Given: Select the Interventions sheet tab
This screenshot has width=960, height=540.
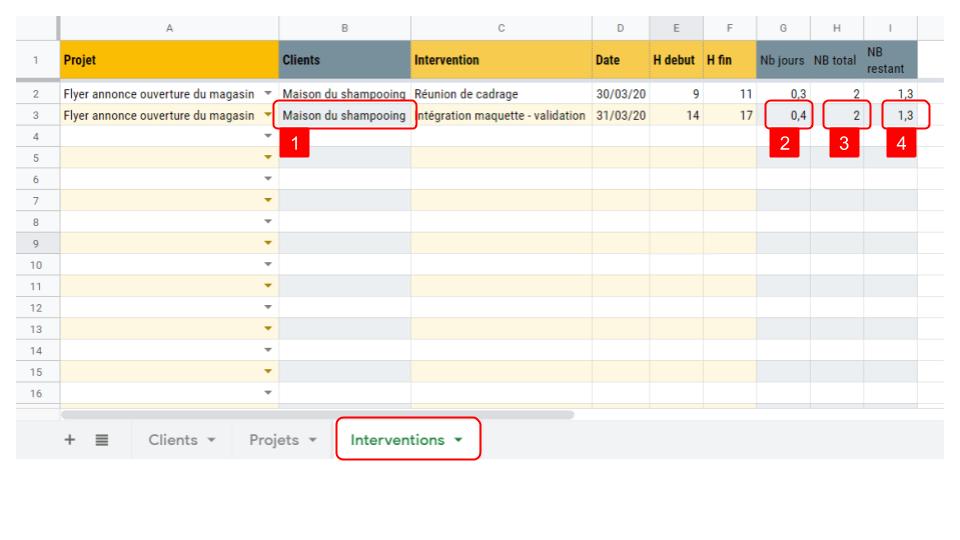Looking at the screenshot, I should click(x=397, y=440).
